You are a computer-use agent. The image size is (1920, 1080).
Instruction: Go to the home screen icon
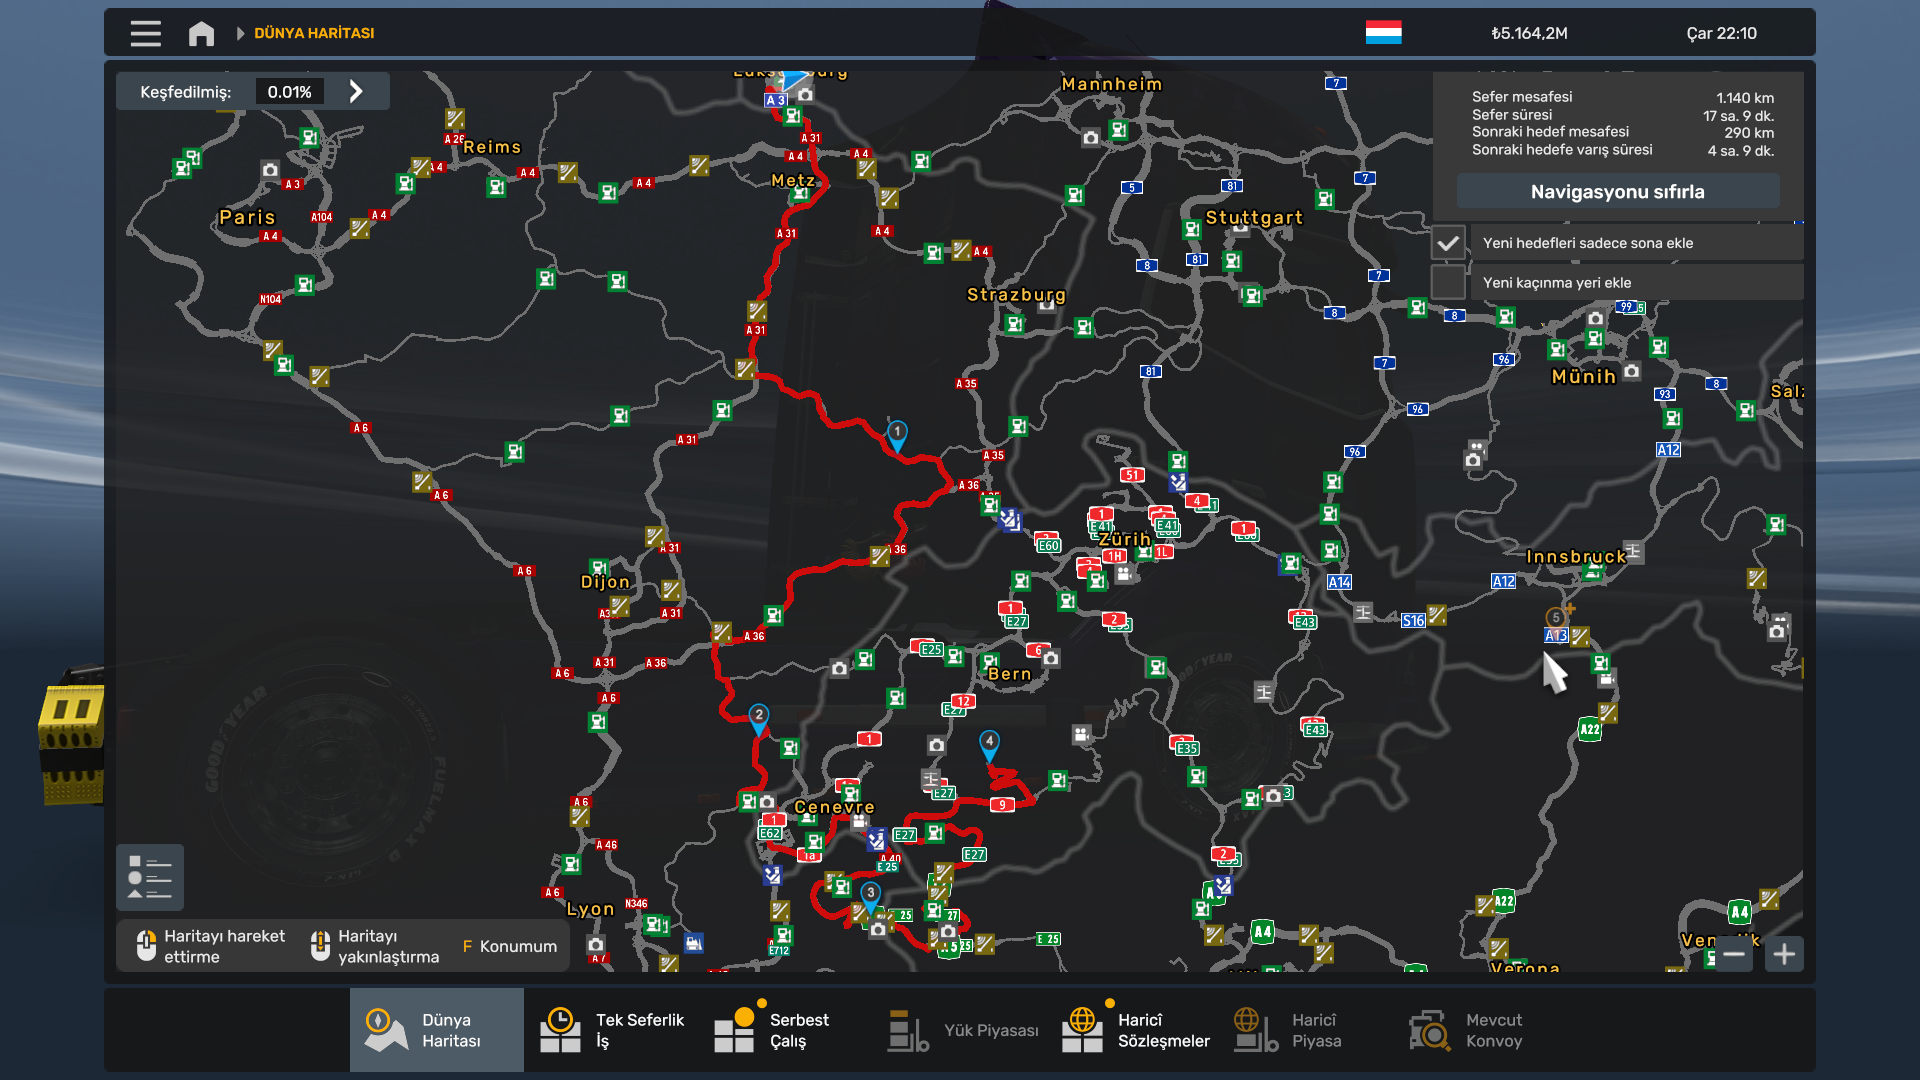point(201,33)
